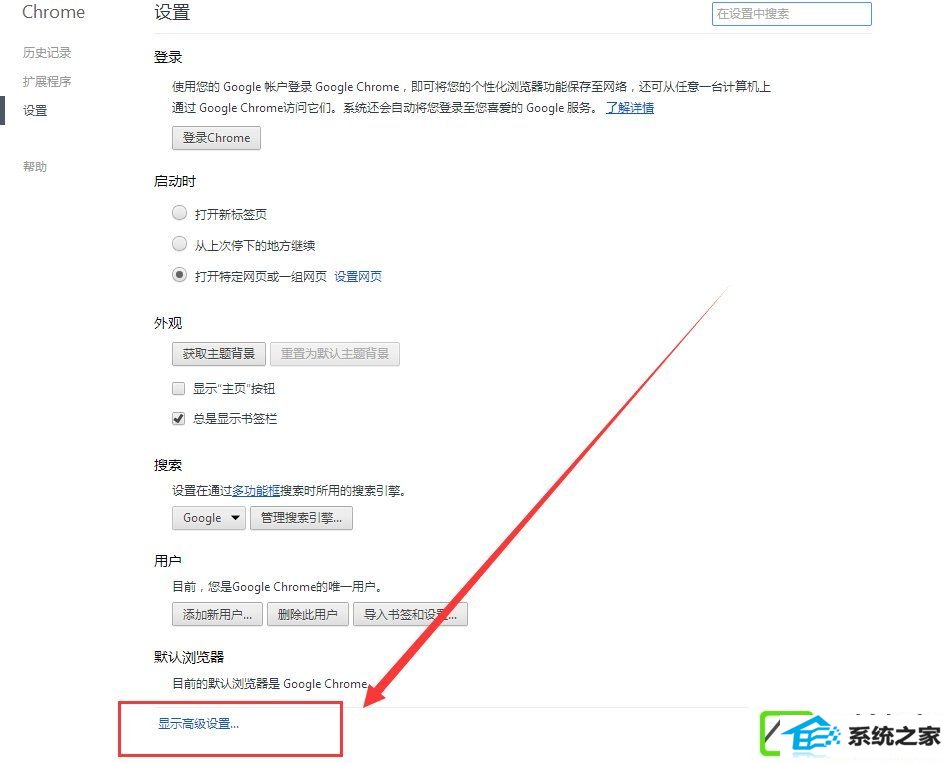Open 帮助 in the sidebar
Screen dimensions: 949x763
tap(35, 166)
